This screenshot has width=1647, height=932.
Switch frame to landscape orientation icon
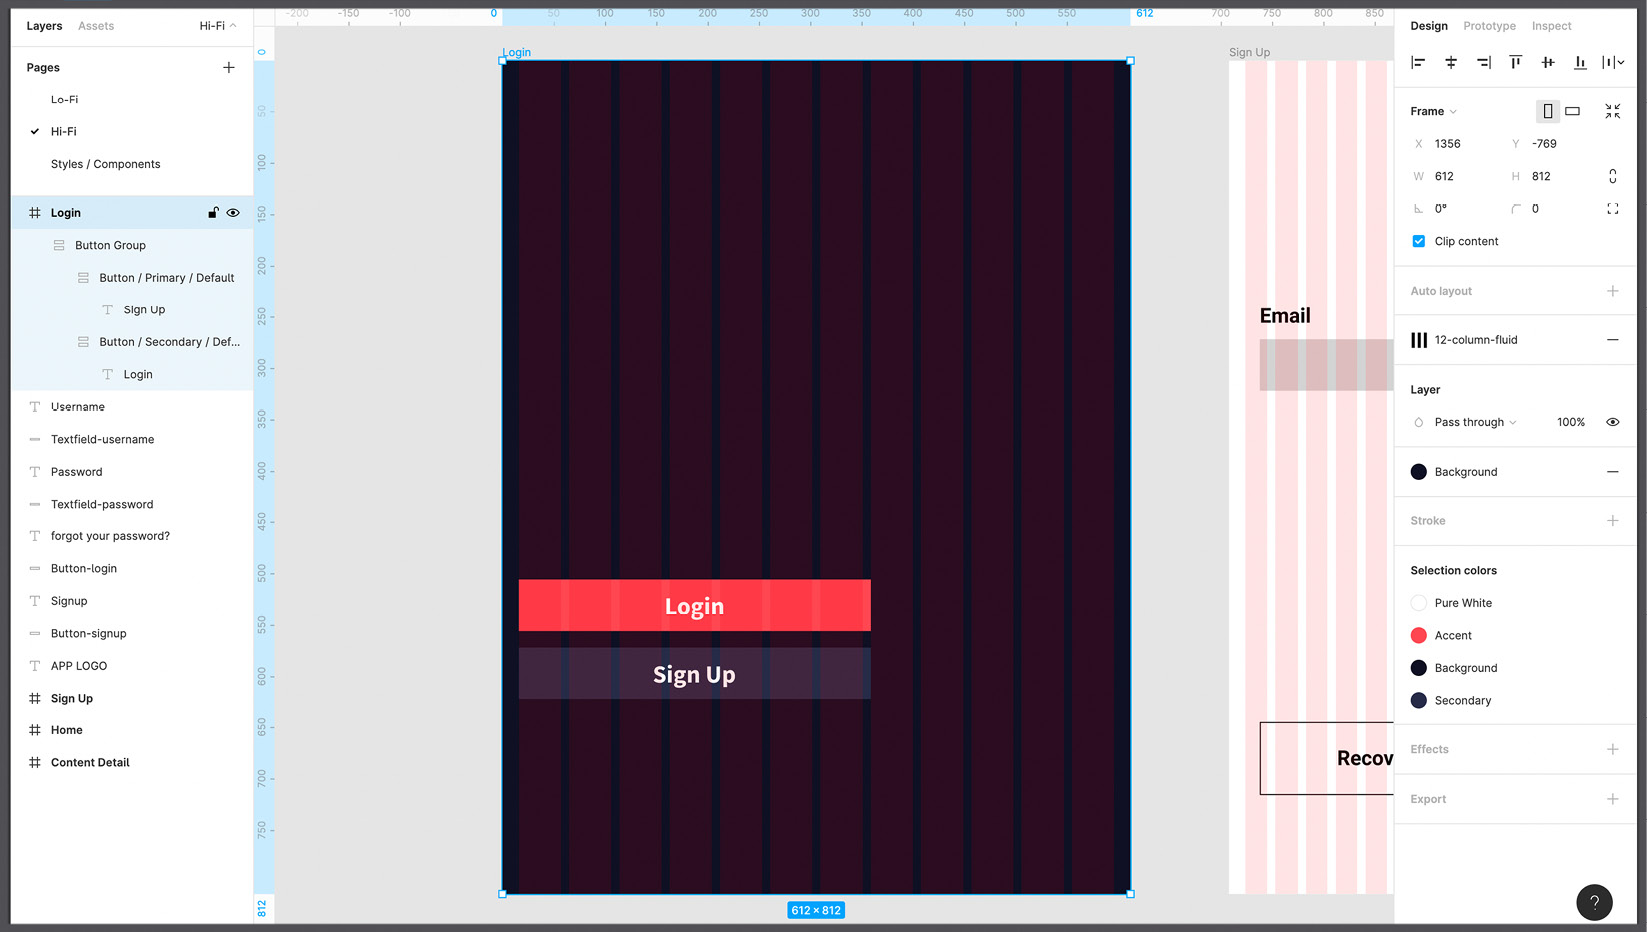point(1571,111)
